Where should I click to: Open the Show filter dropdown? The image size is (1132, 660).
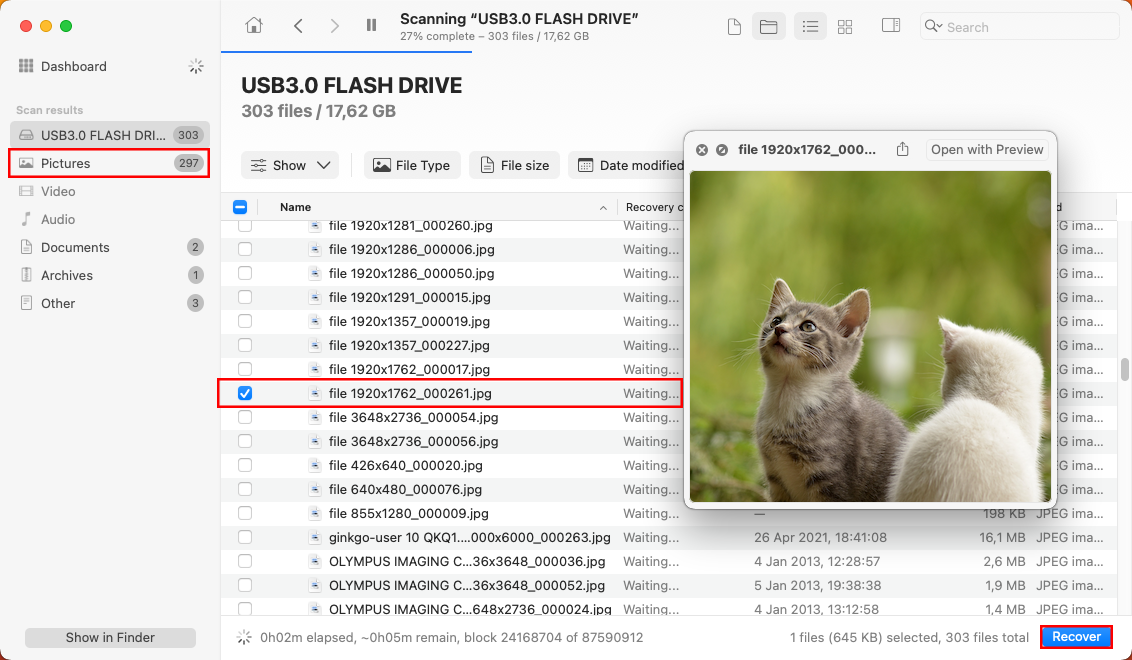click(x=289, y=165)
